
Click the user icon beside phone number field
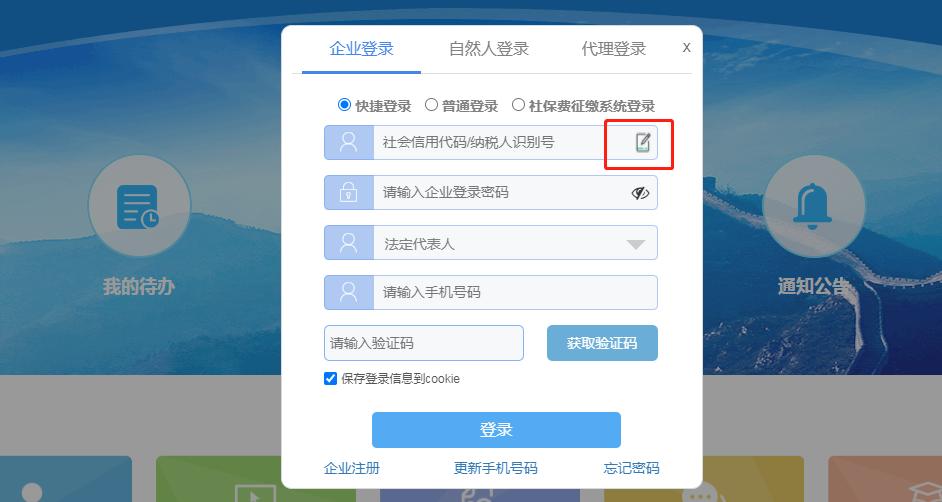[x=349, y=292]
